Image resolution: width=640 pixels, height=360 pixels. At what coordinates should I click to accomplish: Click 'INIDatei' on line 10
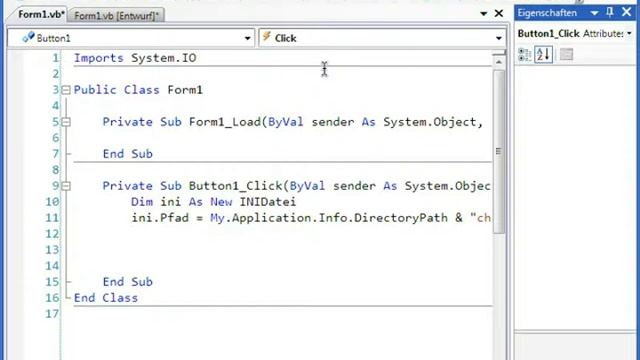point(267,202)
